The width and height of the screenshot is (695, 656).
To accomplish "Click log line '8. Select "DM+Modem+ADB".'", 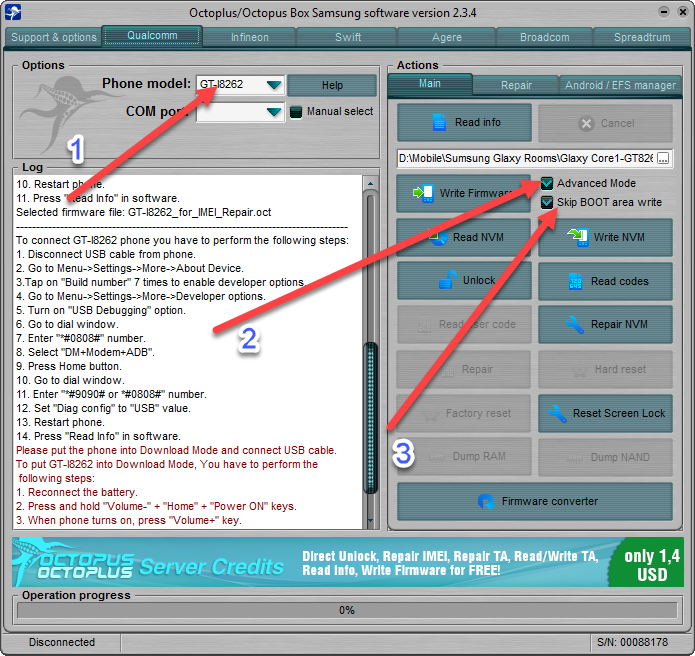I will (x=85, y=352).
